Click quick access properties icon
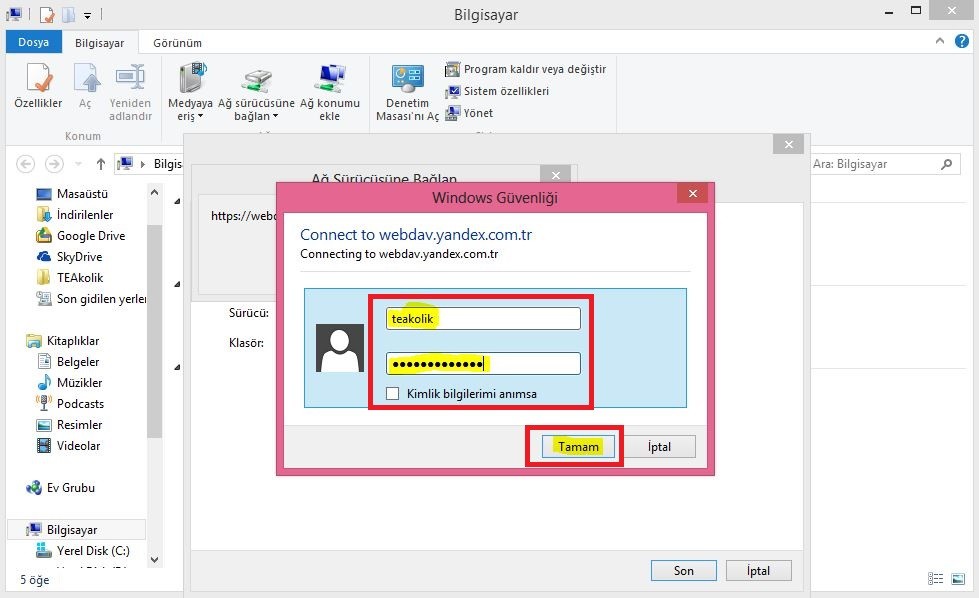This screenshot has width=979, height=598. (x=47, y=14)
